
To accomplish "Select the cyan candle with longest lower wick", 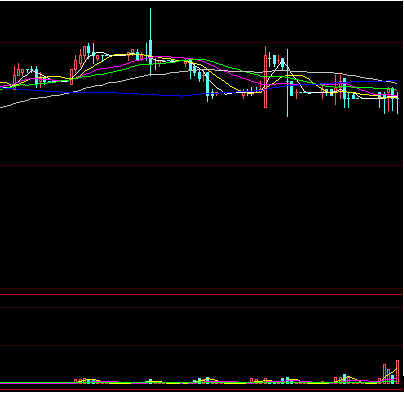I will point(287,83).
